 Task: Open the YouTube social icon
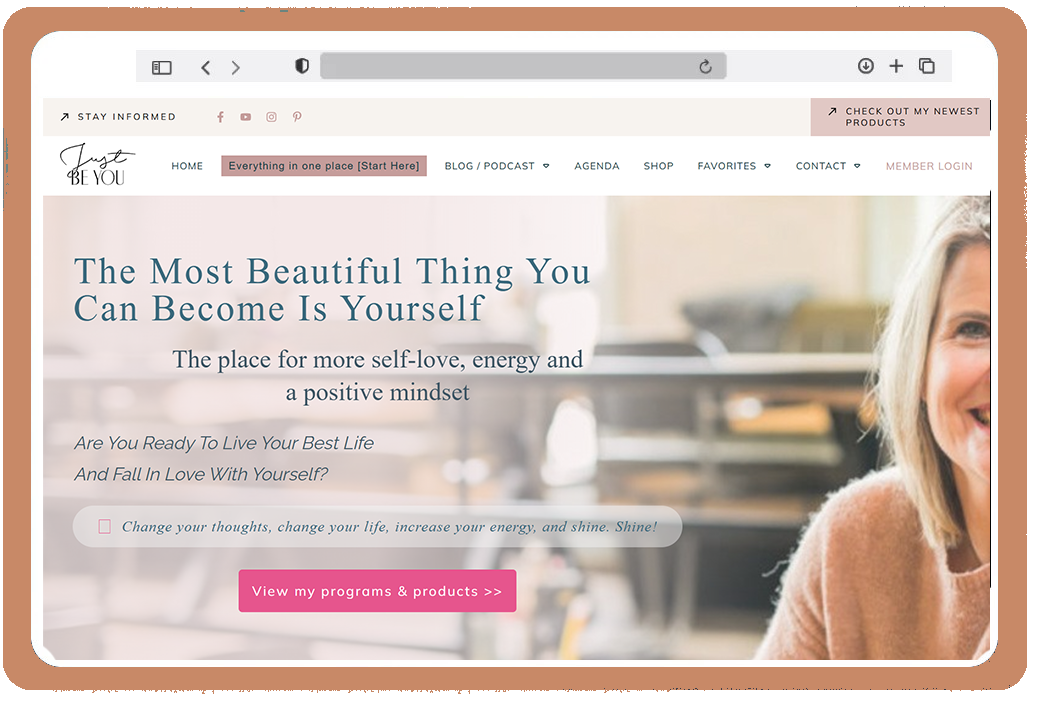click(245, 117)
